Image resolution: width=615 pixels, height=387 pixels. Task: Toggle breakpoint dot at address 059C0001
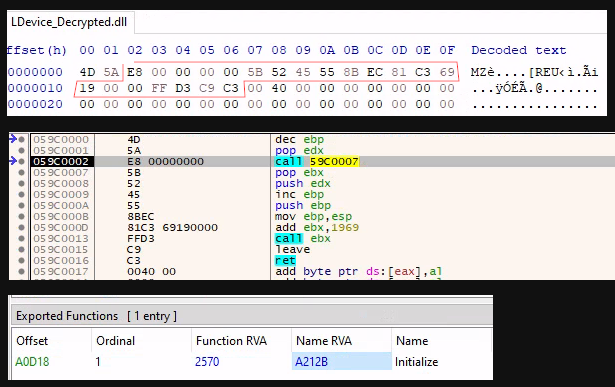(22, 150)
